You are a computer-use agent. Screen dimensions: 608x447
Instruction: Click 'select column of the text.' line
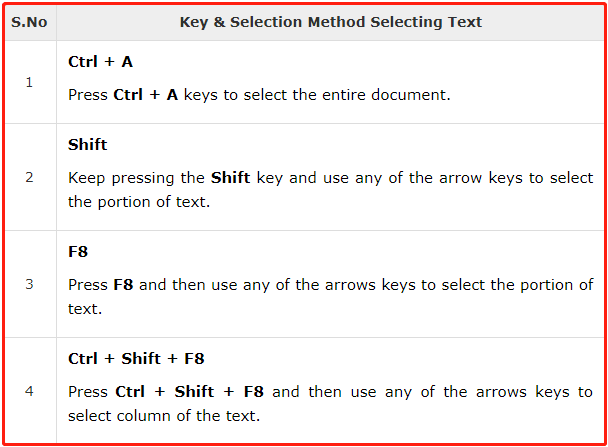click(x=164, y=416)
